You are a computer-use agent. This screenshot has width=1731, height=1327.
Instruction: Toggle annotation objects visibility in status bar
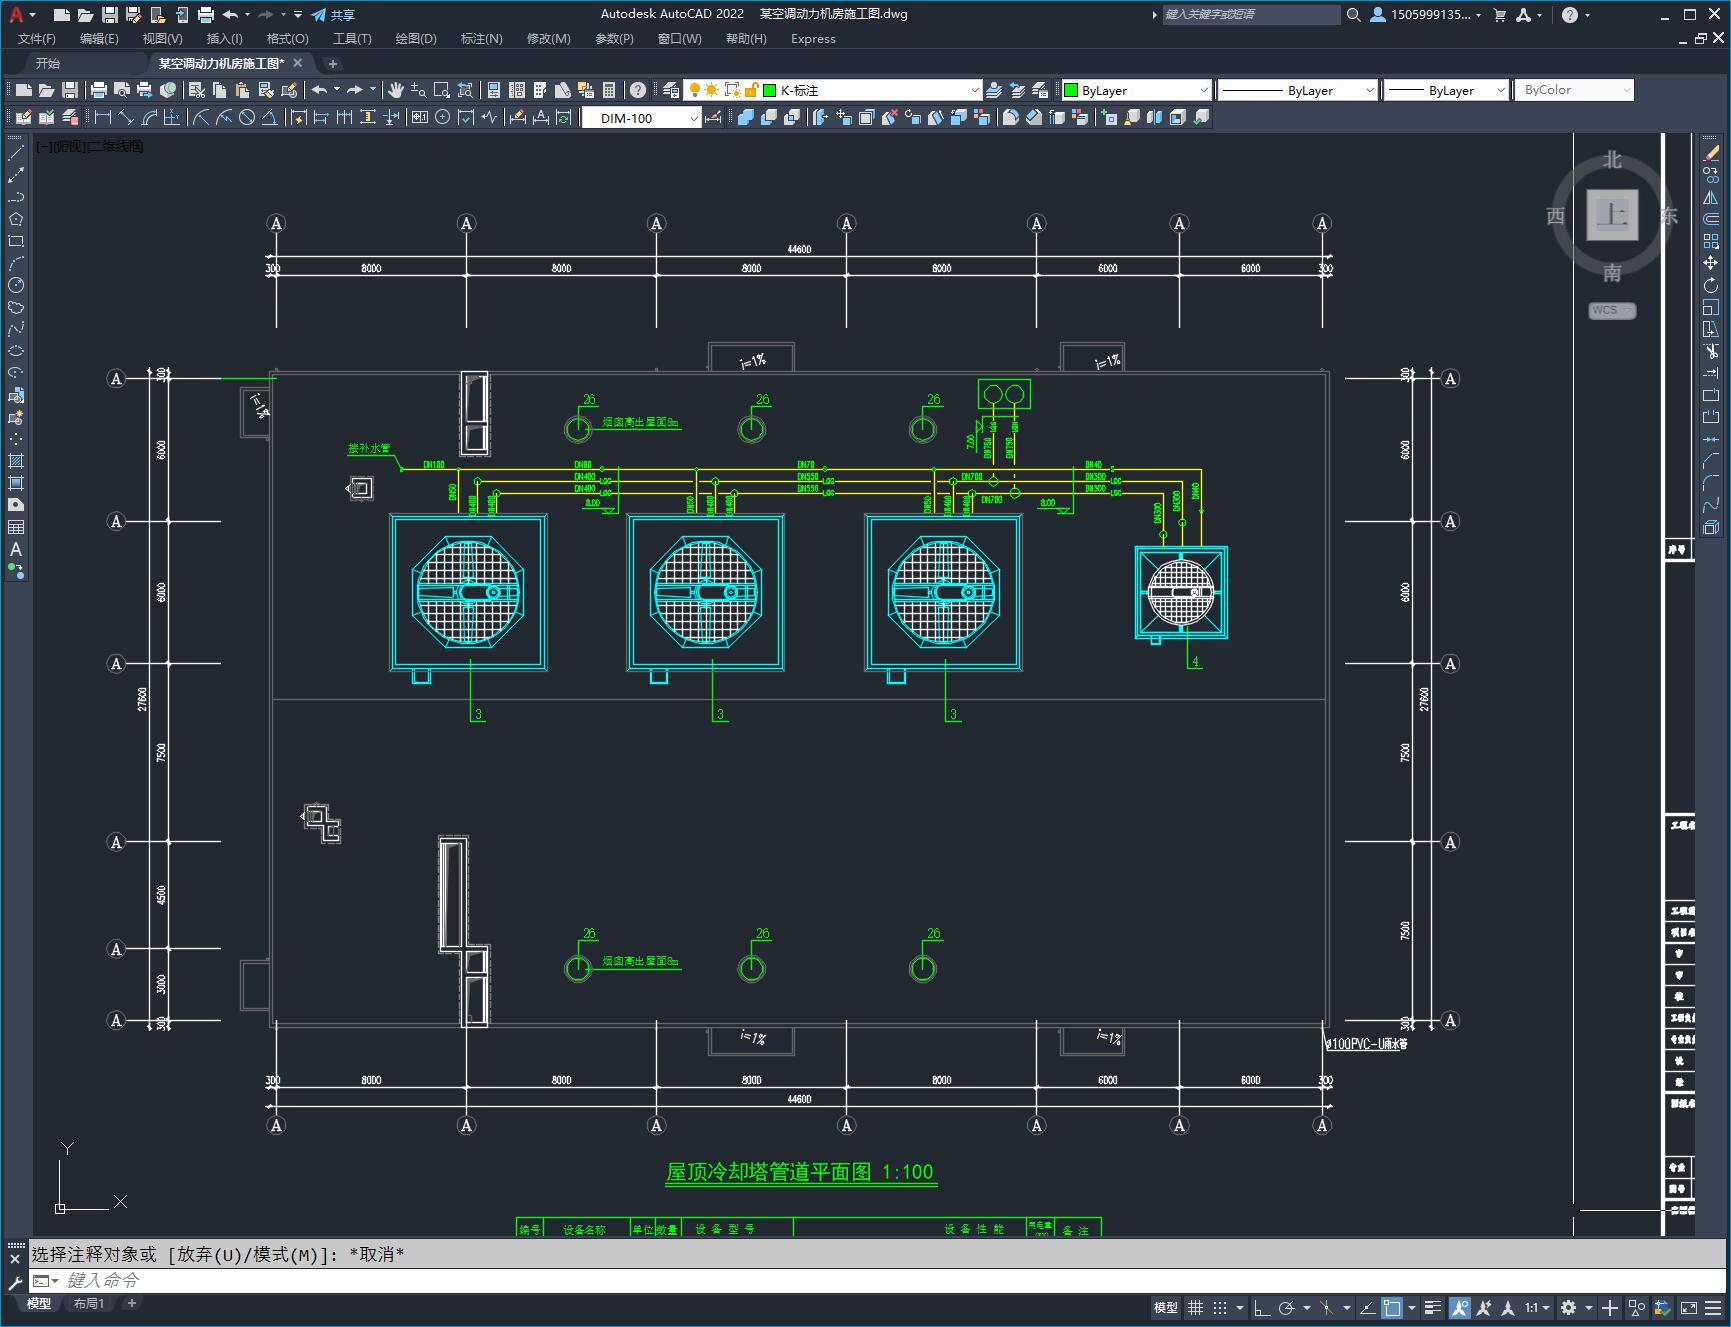tap(1459, 1307)
